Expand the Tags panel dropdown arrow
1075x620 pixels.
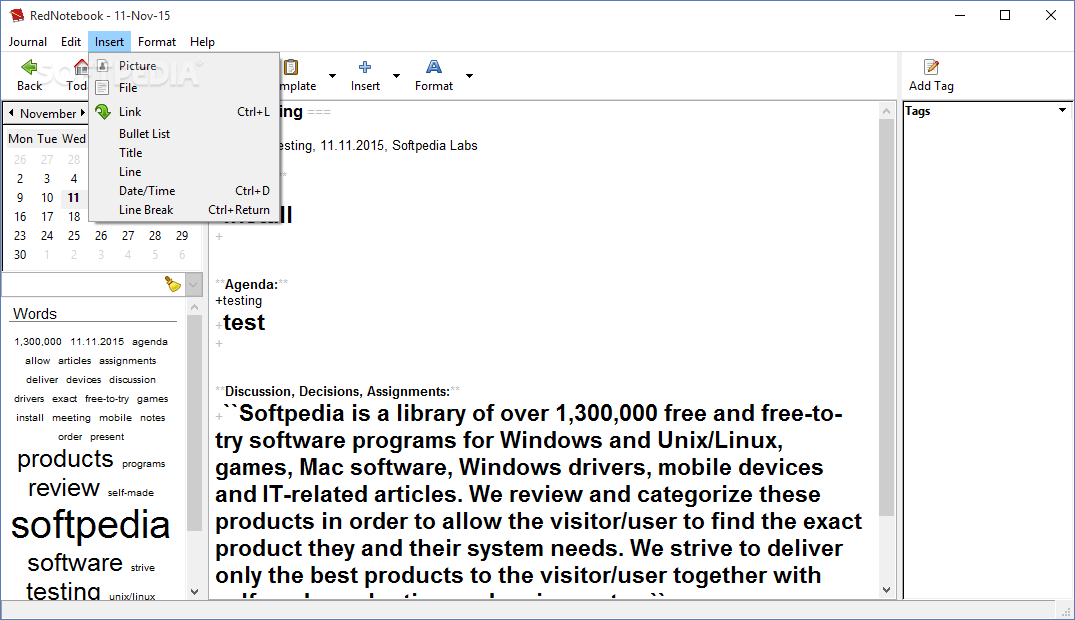[1062, 110]
